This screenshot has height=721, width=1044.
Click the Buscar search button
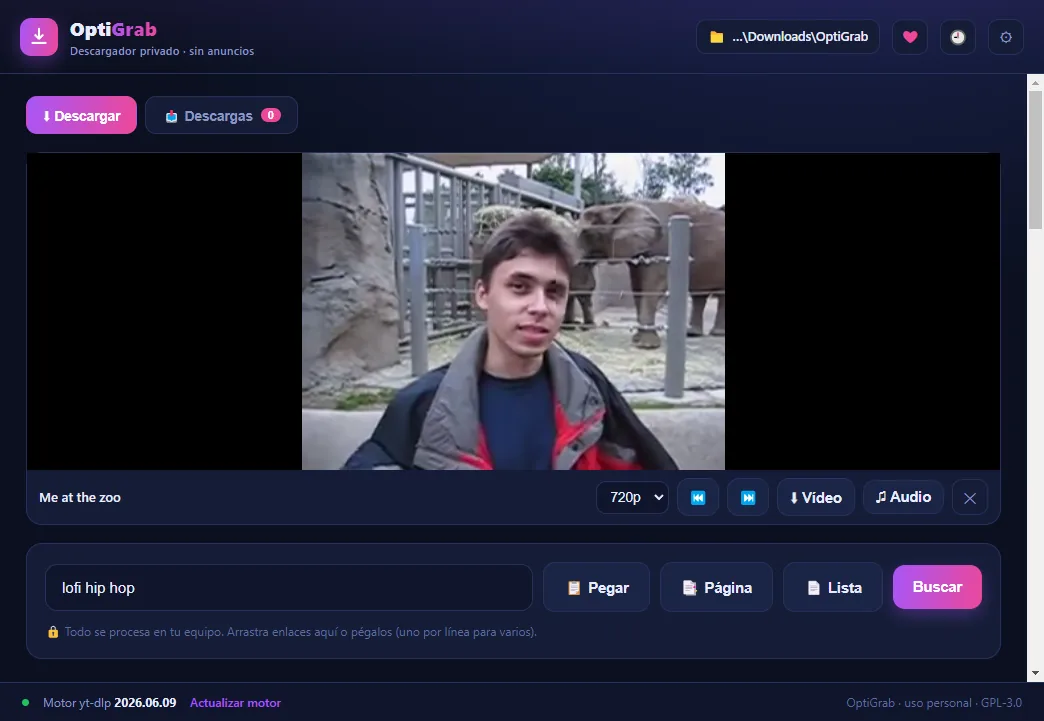click(x=937, y=587)
